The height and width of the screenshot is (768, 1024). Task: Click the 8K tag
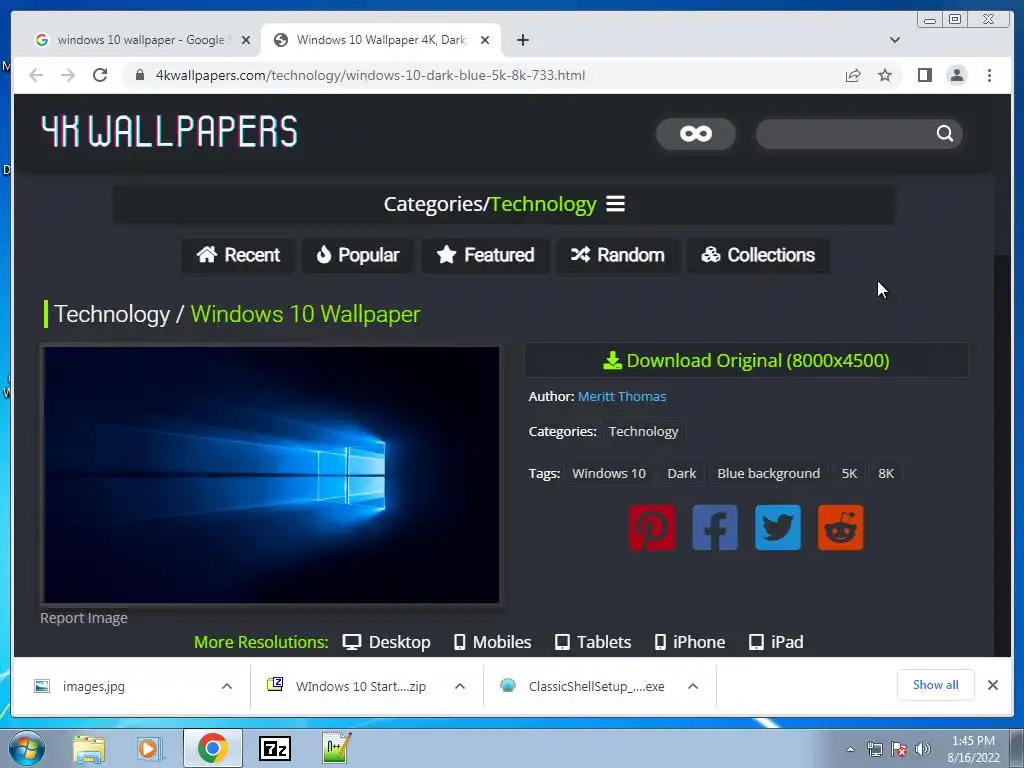(886, 473)
